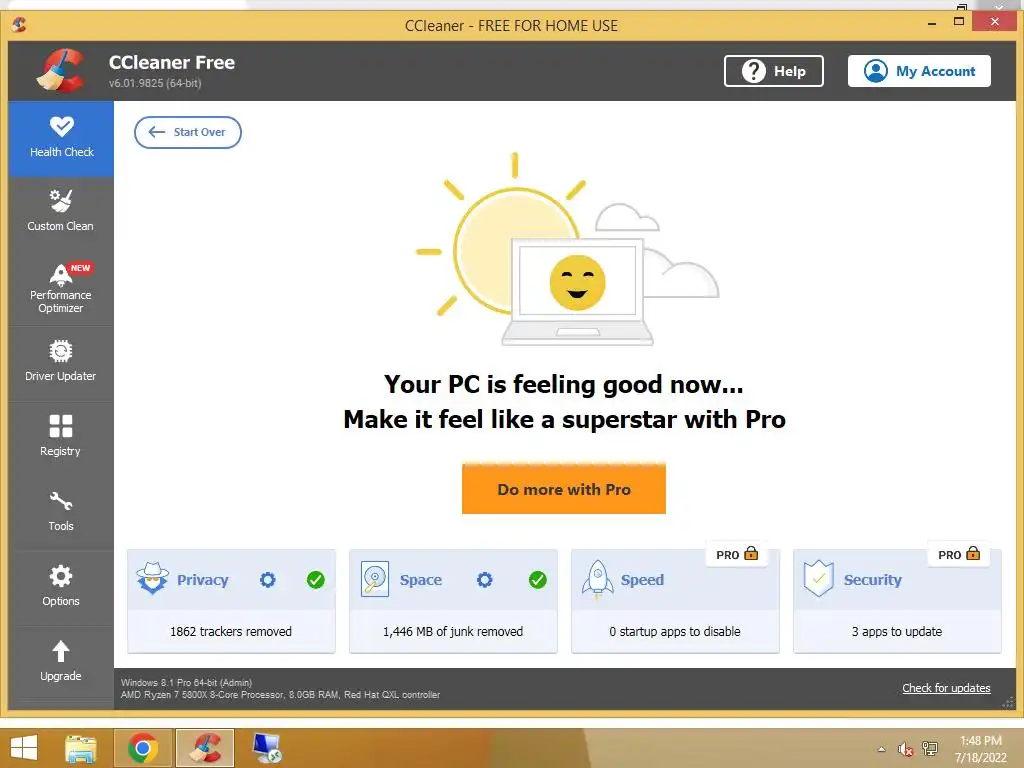Image resolution: width=1024 pixels, height=768 pixels.
Task: Click the Speed rocket icon
Action: click(598, 579)
